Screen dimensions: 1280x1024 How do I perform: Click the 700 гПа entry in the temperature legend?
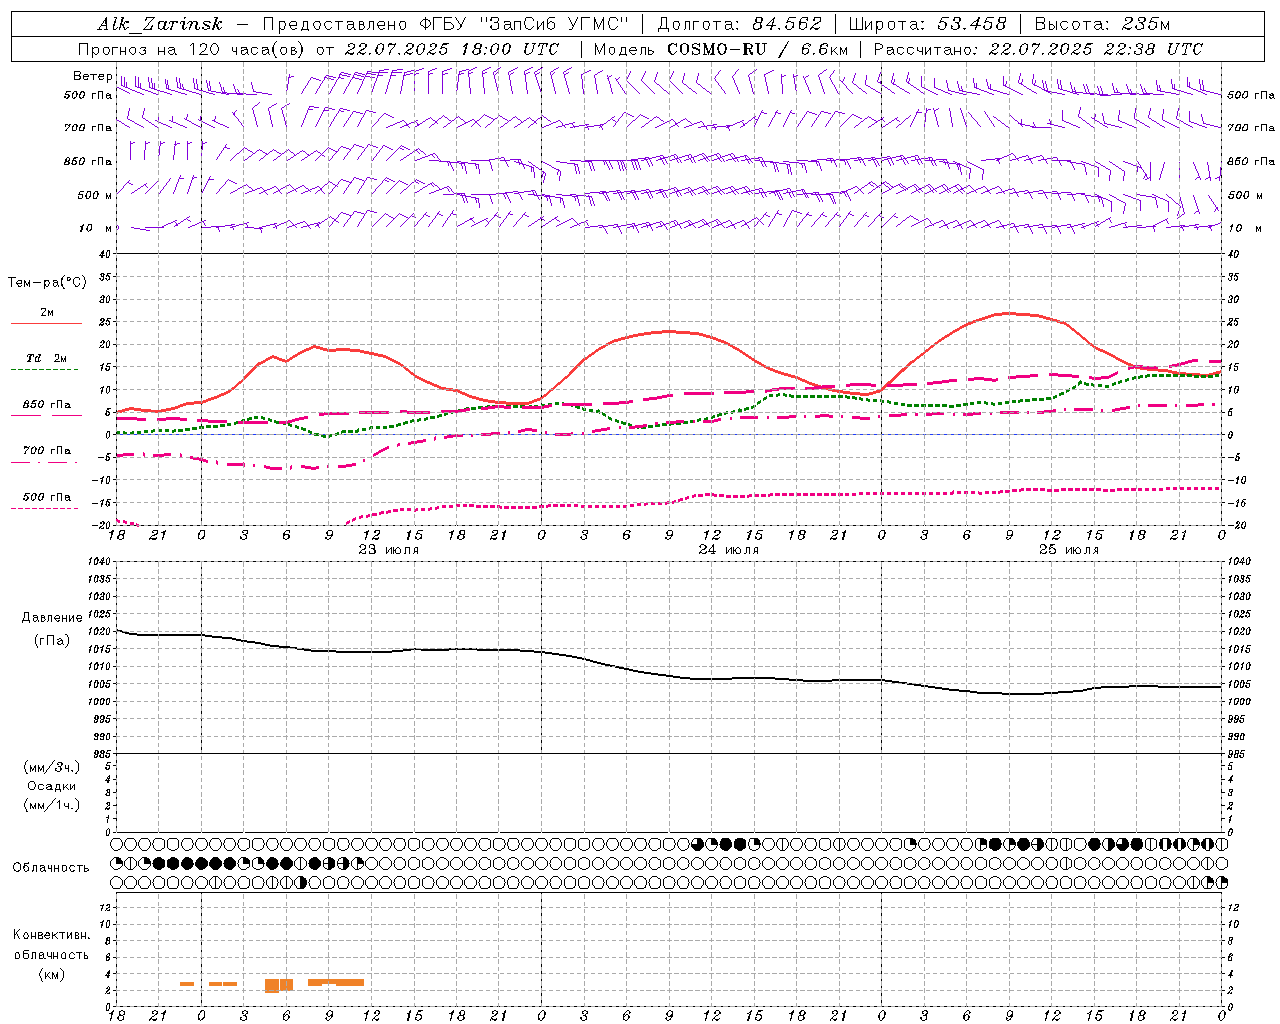tap(47, 451)
